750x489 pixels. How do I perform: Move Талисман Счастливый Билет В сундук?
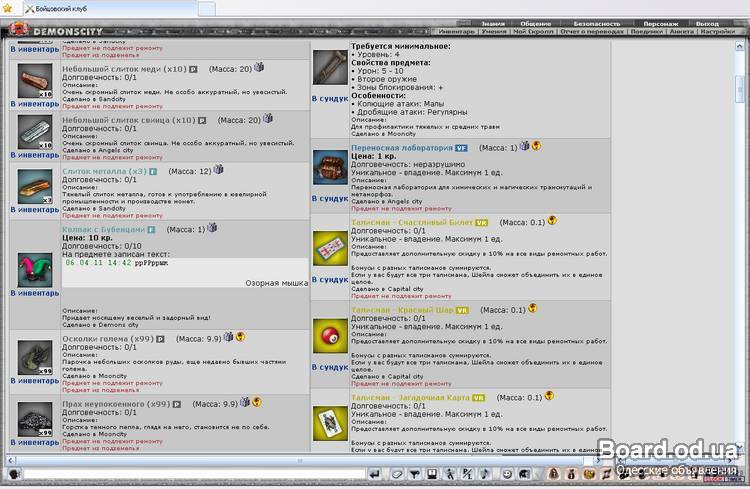330,279
